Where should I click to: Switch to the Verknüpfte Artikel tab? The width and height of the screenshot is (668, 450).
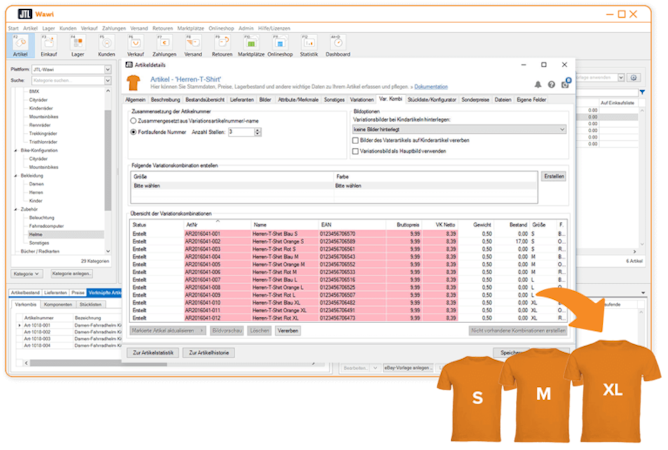click(104, 293)
